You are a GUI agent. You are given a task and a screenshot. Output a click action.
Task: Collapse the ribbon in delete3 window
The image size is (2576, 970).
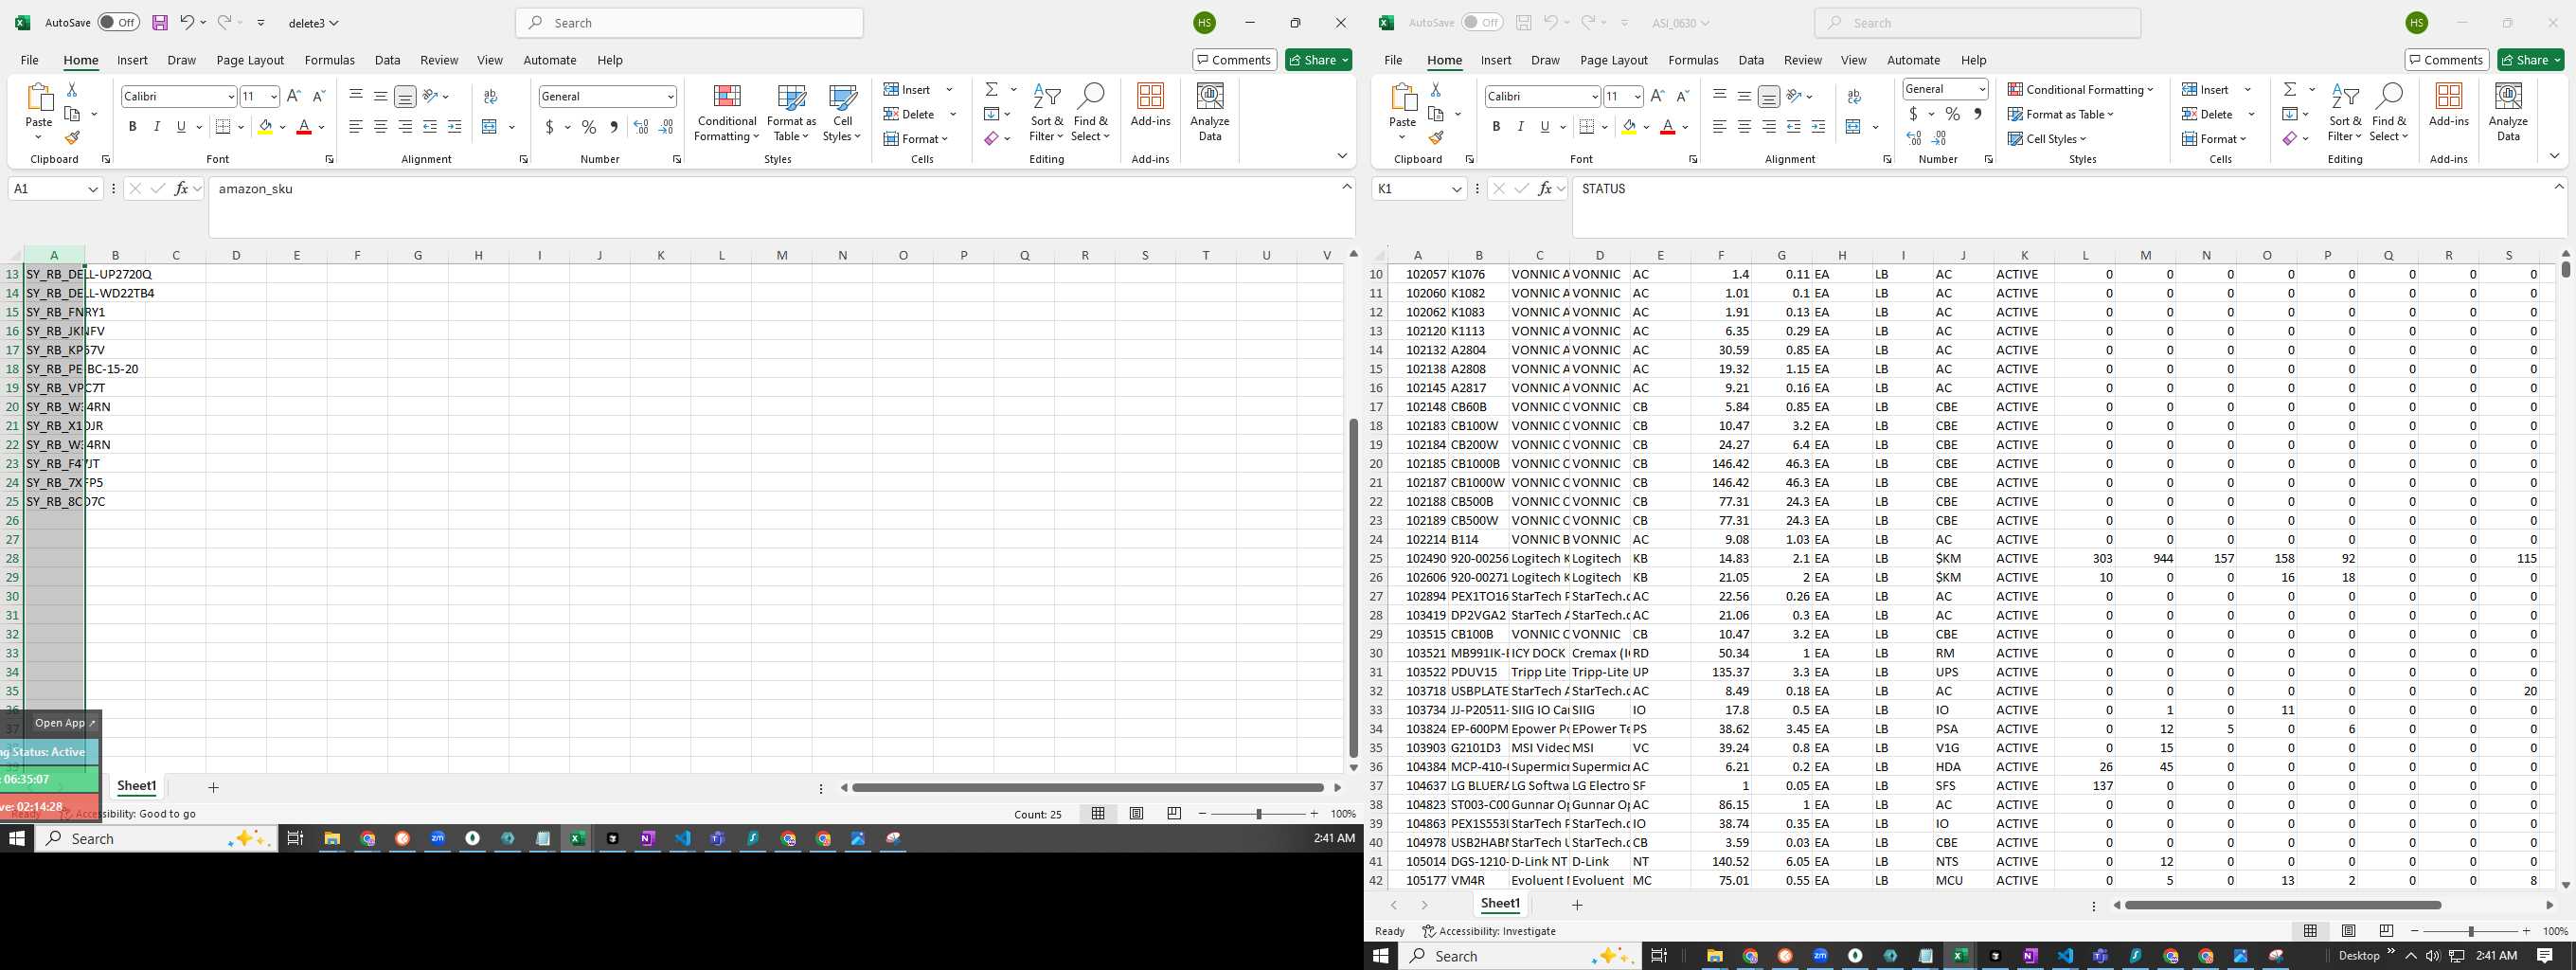pyautogui.click(x=1342, y=156)
